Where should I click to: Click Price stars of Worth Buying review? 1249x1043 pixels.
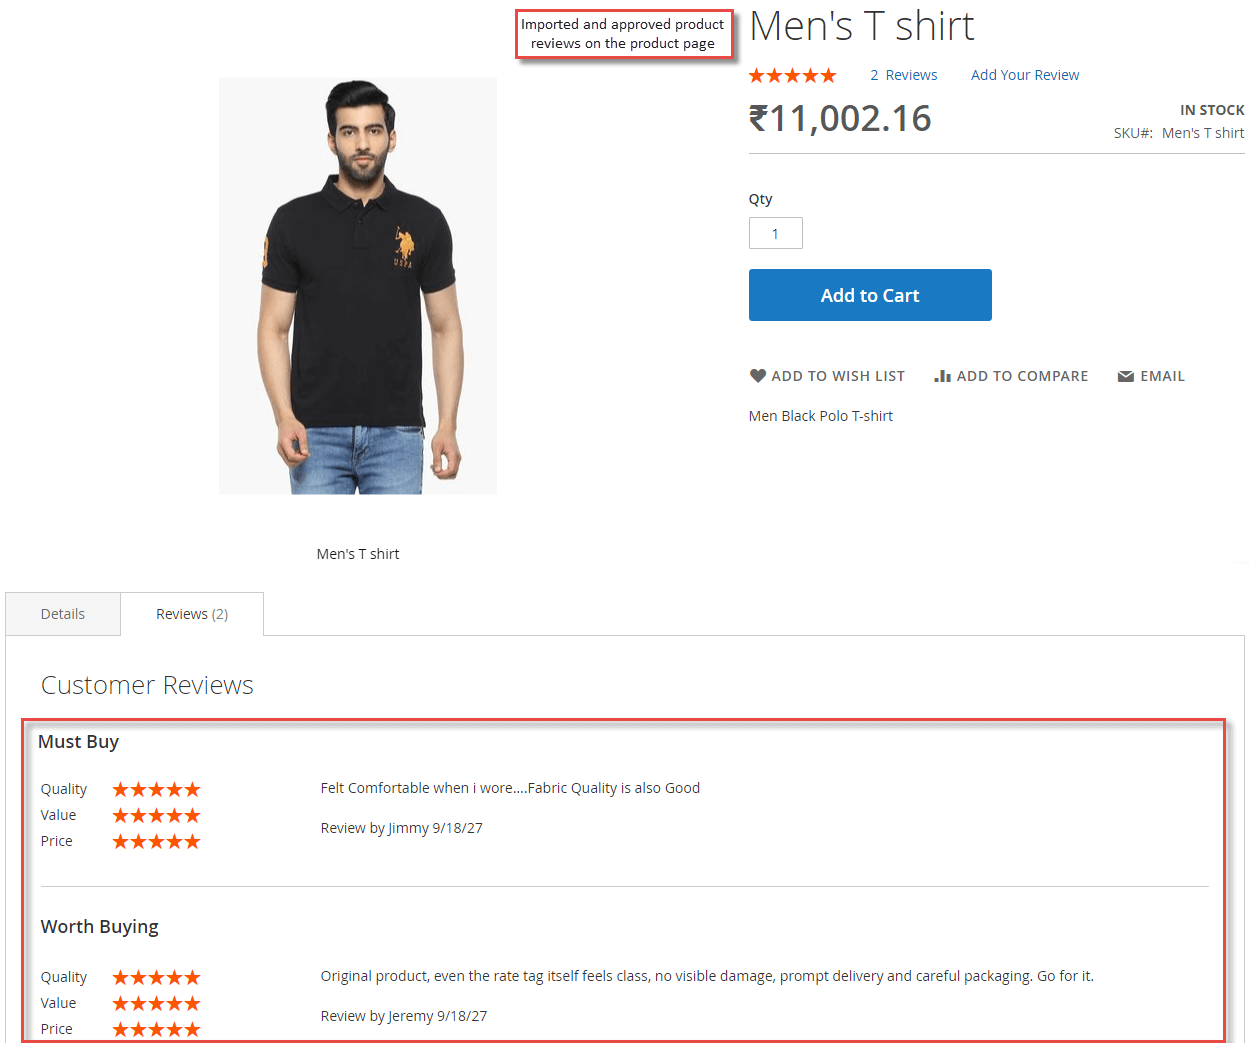[156, 1029]
